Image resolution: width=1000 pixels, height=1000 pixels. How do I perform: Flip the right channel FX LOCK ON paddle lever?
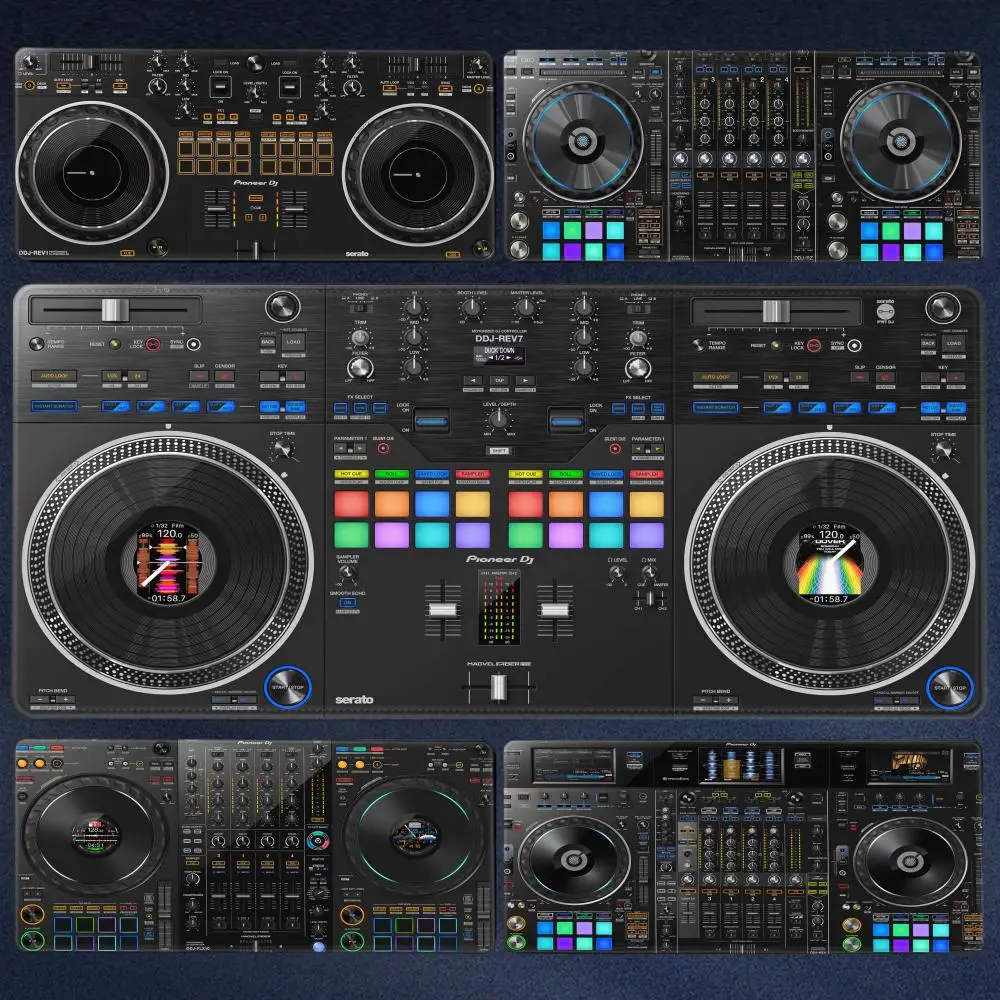(566, 421)
